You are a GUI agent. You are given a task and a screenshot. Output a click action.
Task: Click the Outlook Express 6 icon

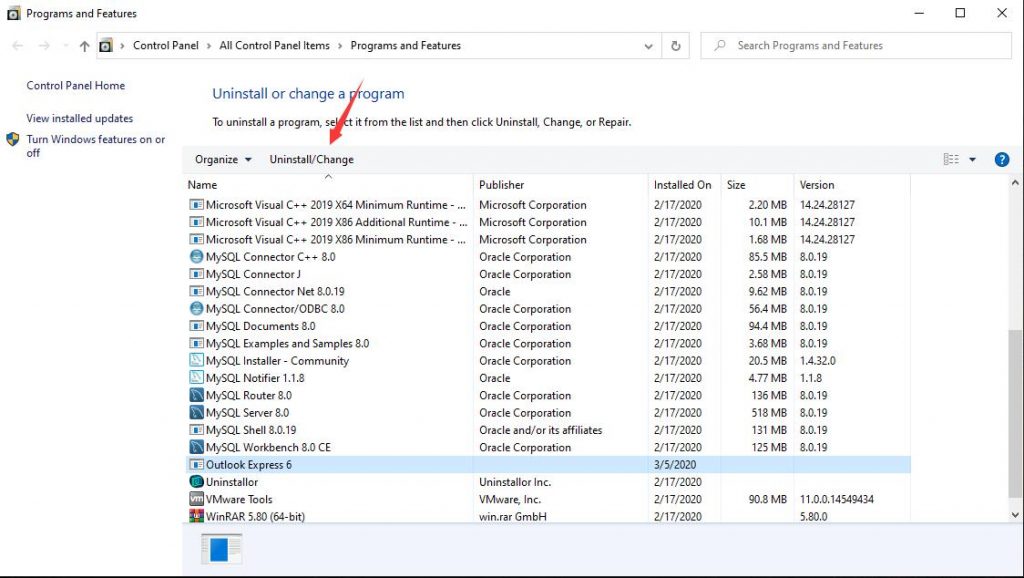tap(196, 464)
